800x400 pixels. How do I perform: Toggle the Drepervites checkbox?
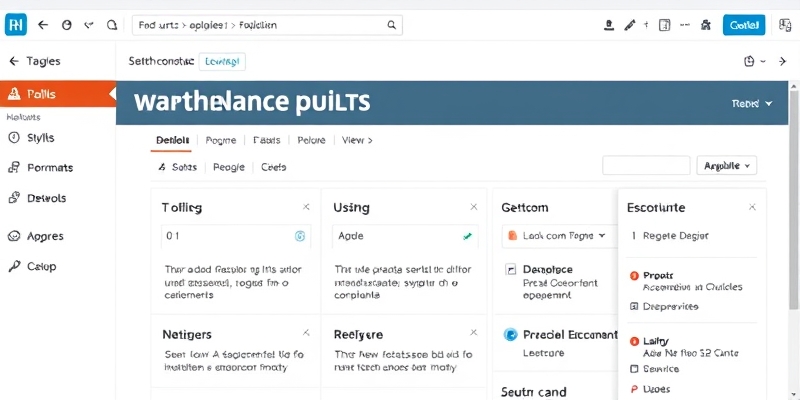point(634,307)
